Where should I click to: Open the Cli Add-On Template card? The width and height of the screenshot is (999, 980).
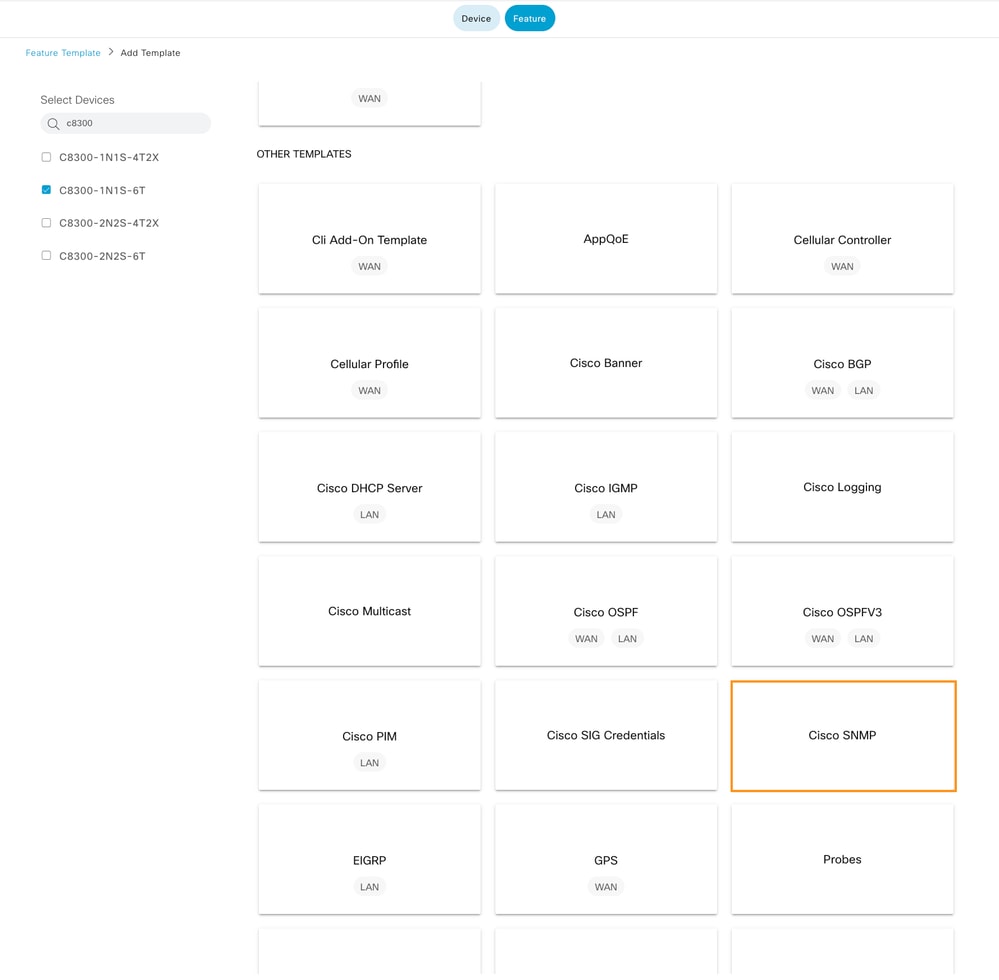click(370, 239)
